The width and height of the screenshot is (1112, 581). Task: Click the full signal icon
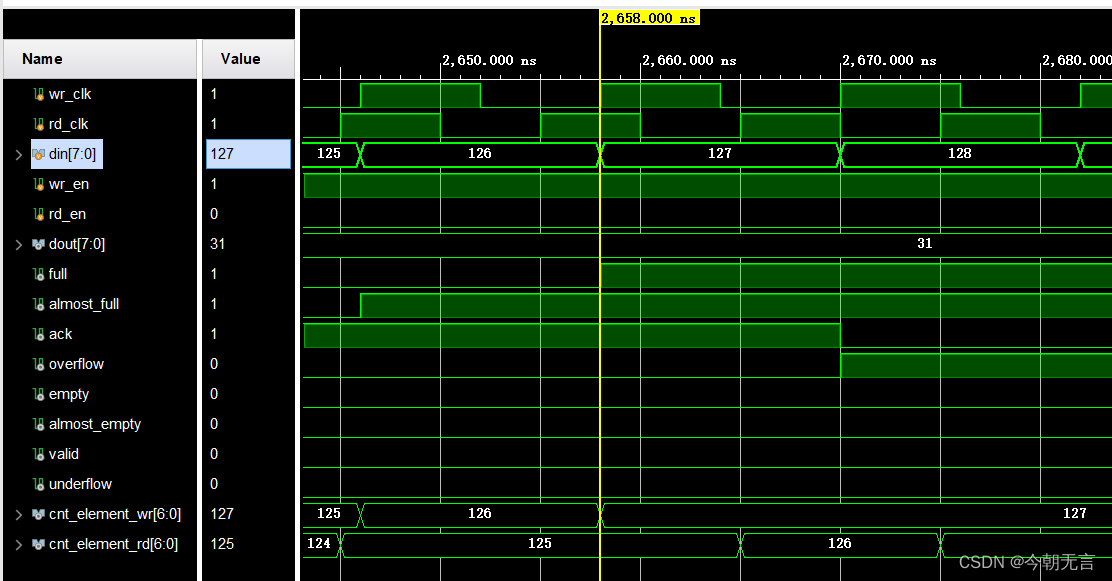(39, 274)
